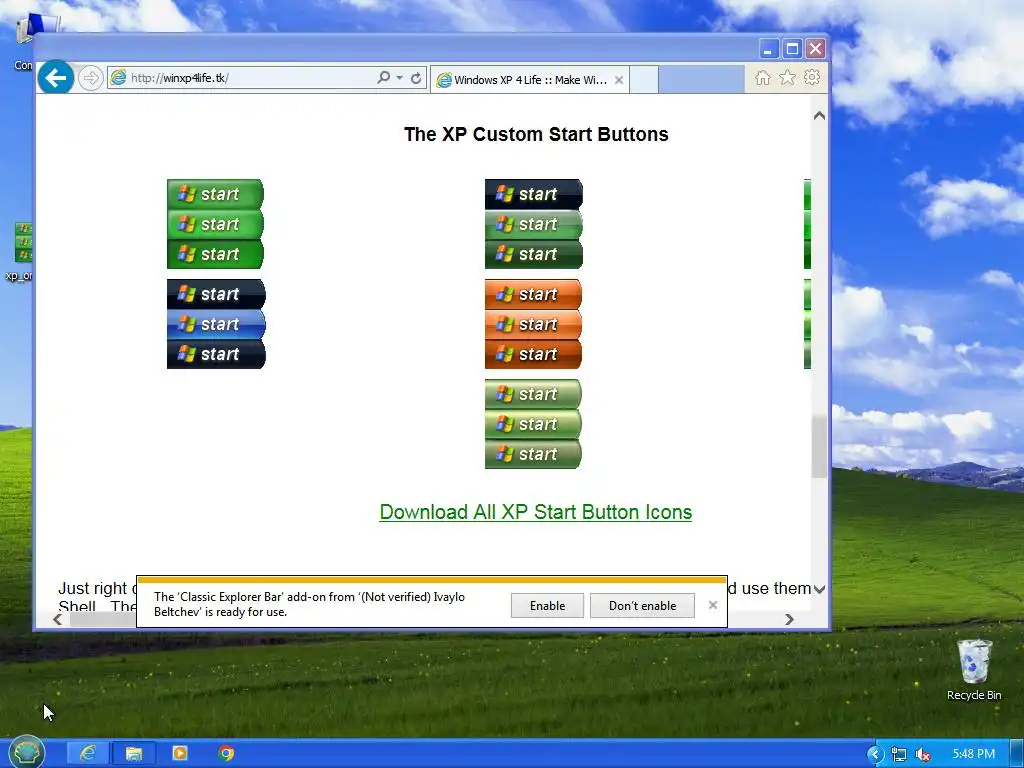This screenshot has width=1024, height=768.
Task: Go to browser home page icon
Action: (762, 78)
